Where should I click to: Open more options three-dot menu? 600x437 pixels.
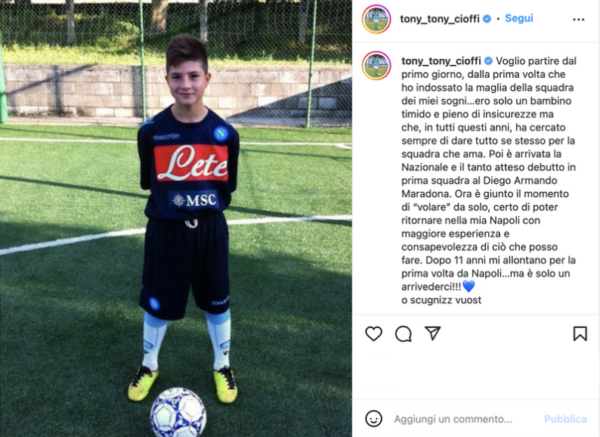(x=579, y=20)
